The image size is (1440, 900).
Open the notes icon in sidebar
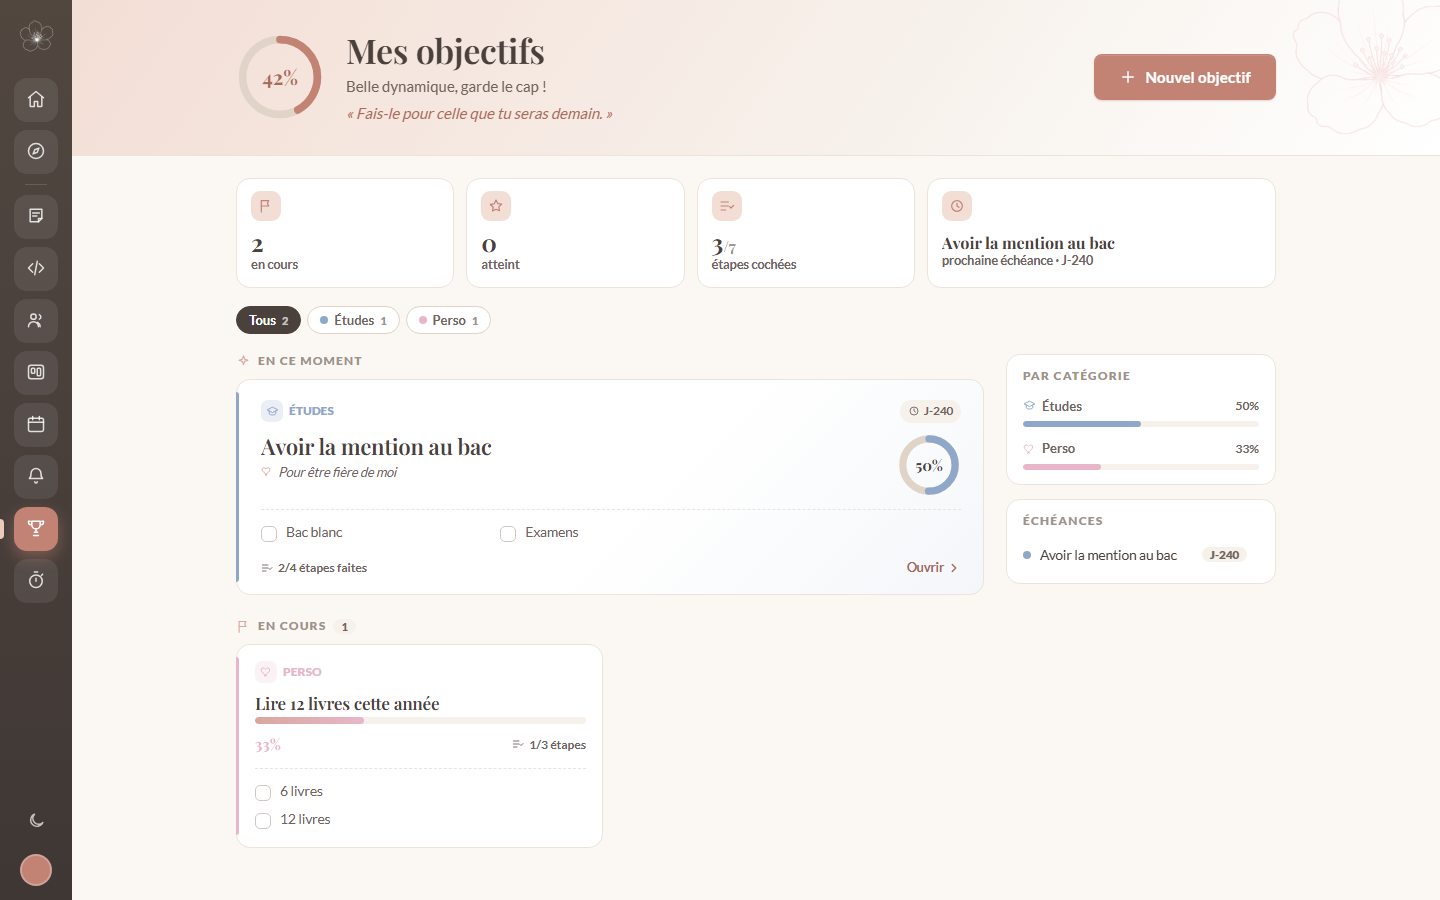pyautogui.click(x=36, y=216)
